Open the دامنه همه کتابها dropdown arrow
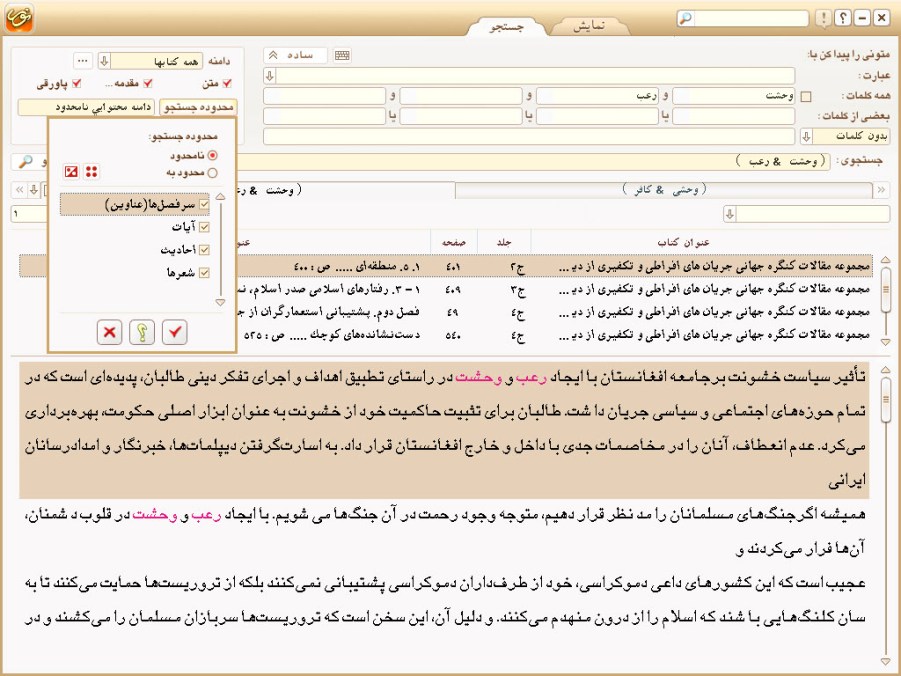Viewport: 901px width, 676px height. point(104,60)
